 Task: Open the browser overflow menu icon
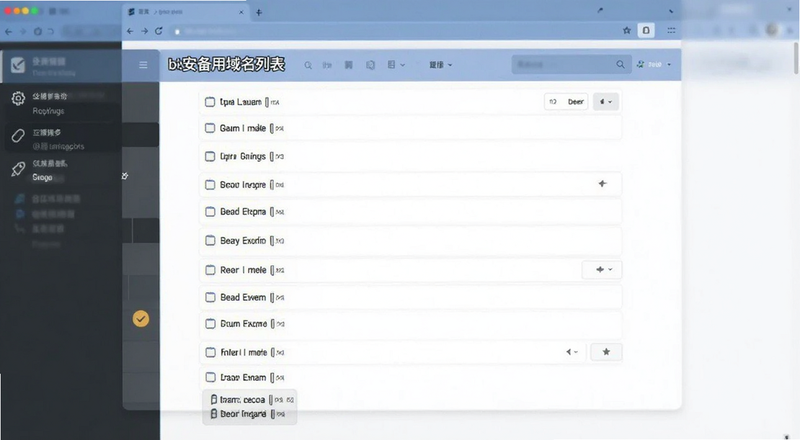tap(671, 31)
